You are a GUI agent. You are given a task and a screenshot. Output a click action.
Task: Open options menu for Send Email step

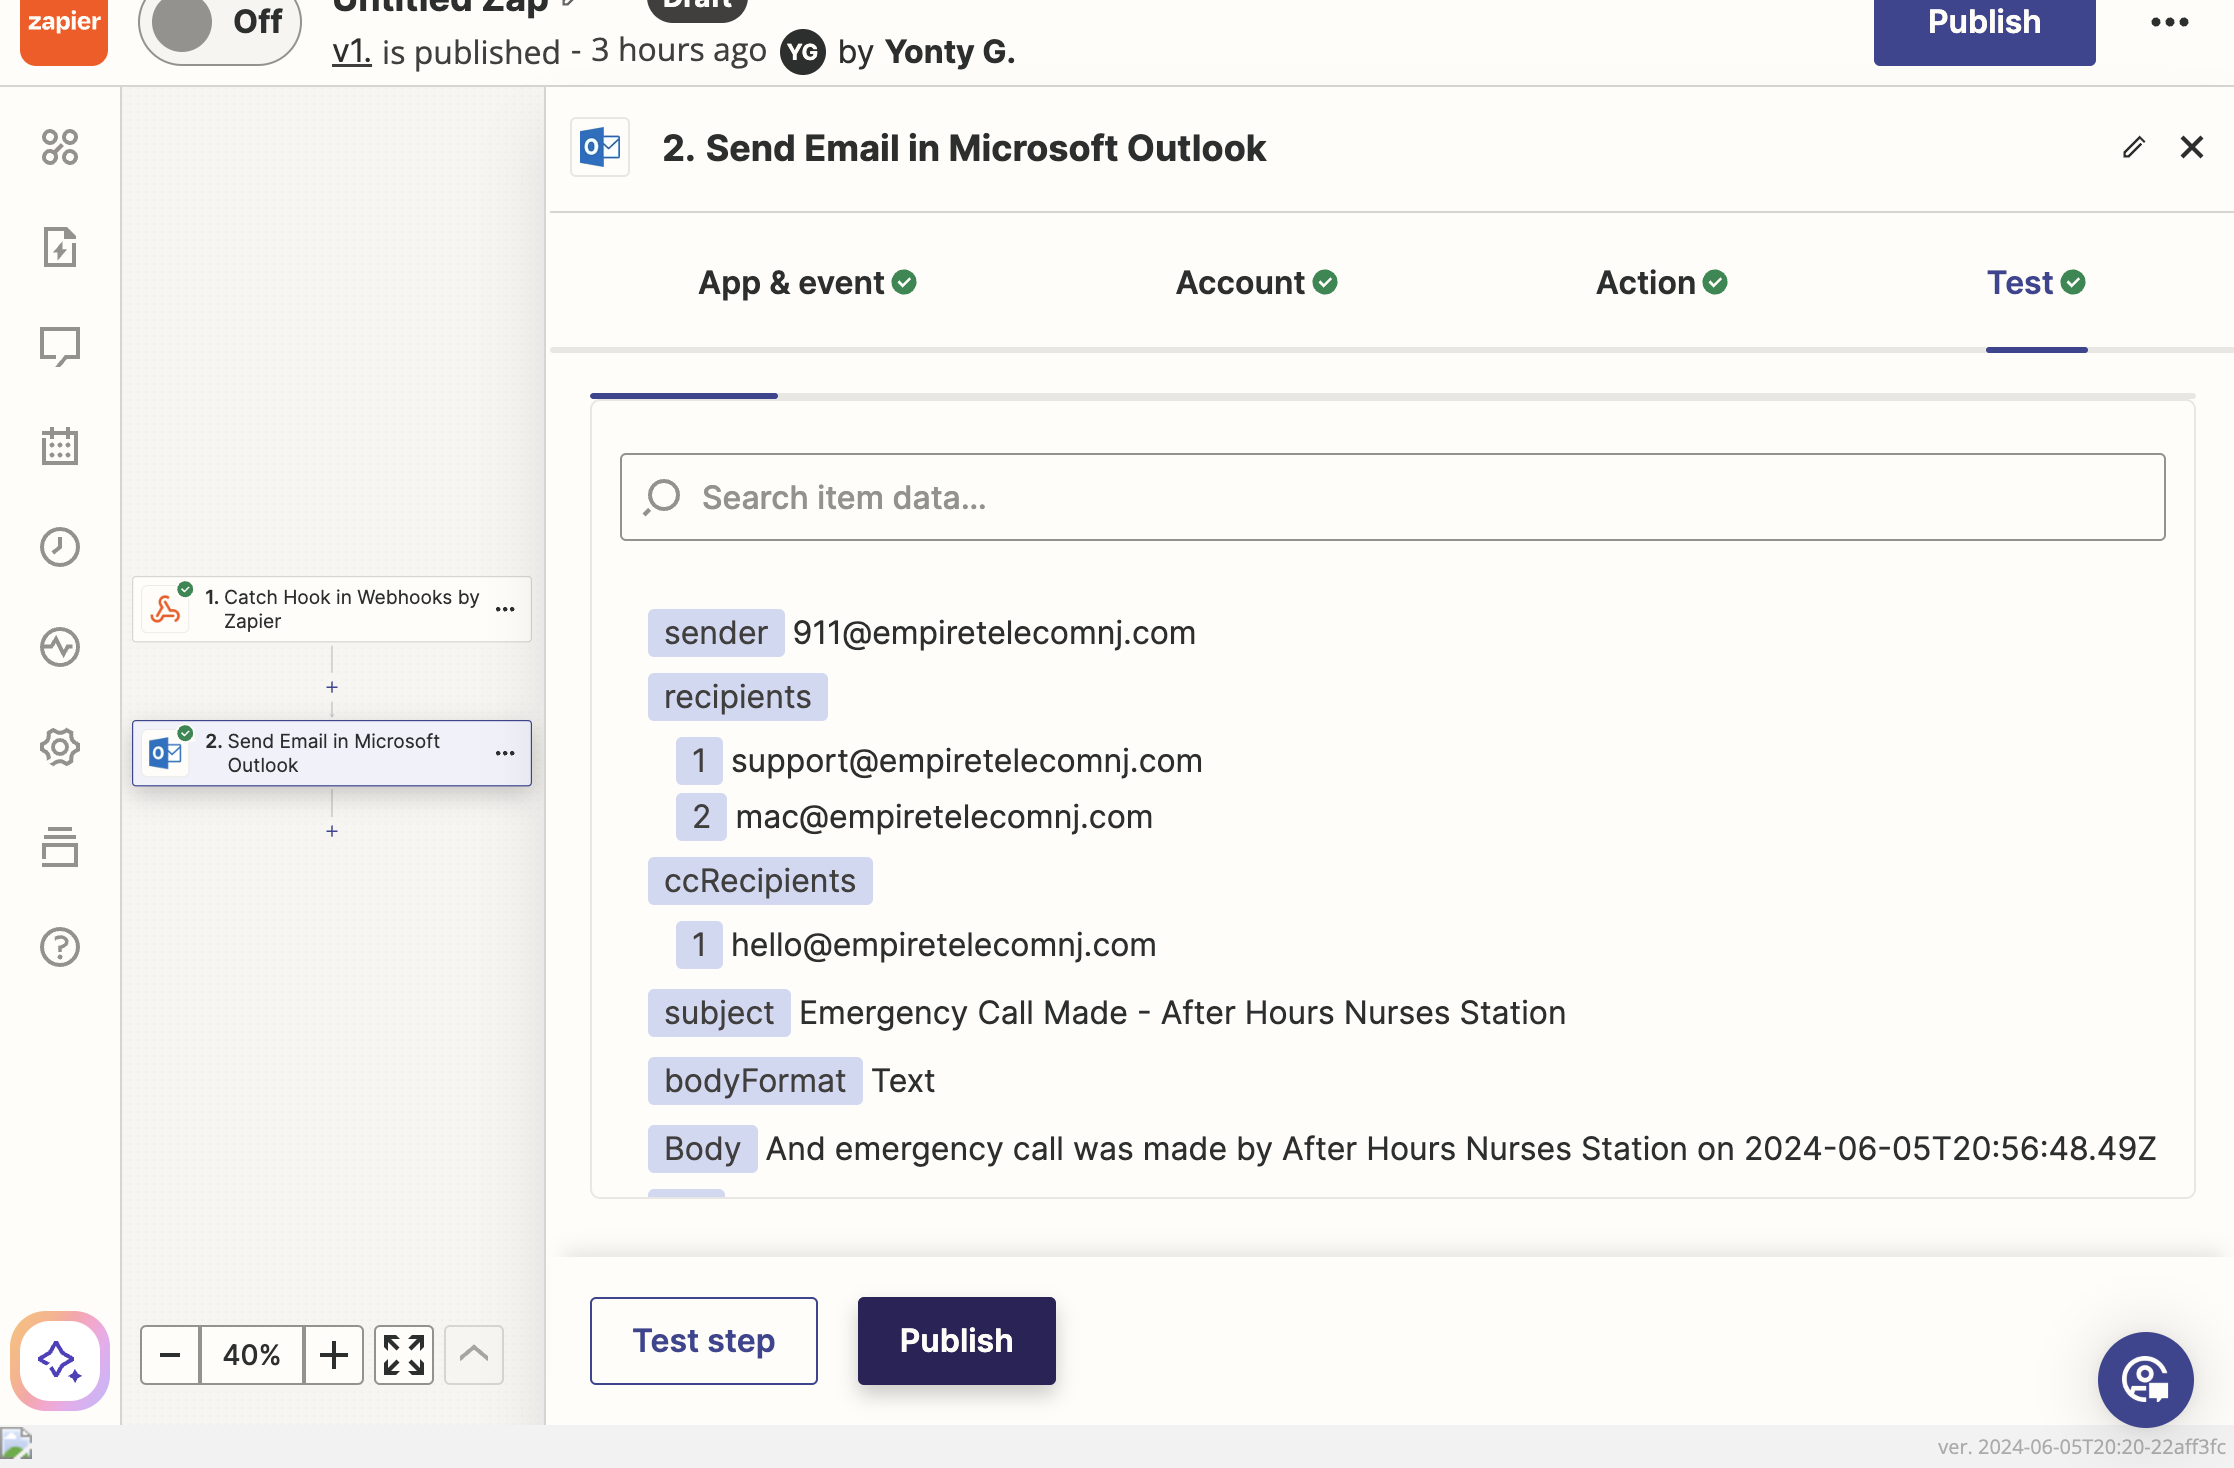click(x=506, y=753)
